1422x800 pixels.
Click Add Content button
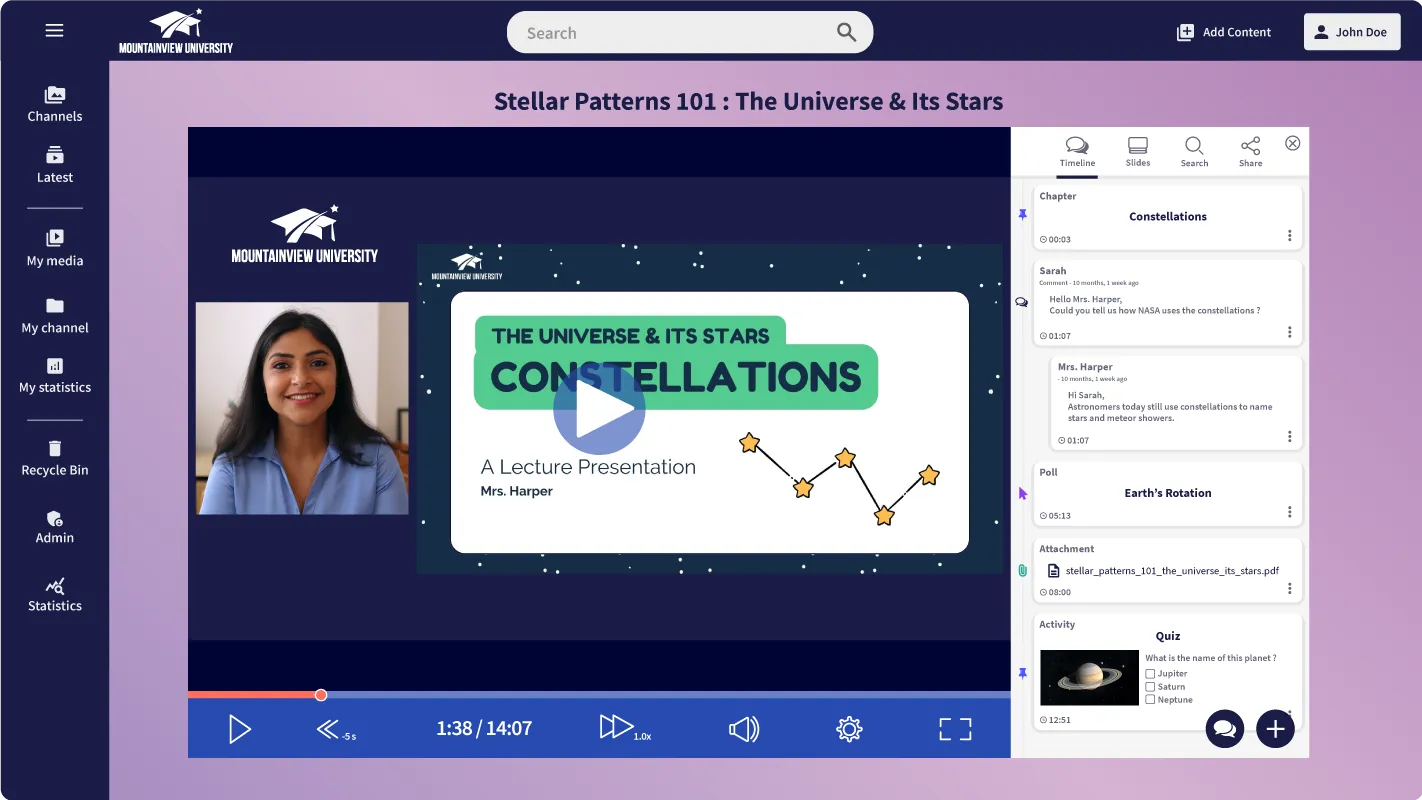pos(1224,32)
